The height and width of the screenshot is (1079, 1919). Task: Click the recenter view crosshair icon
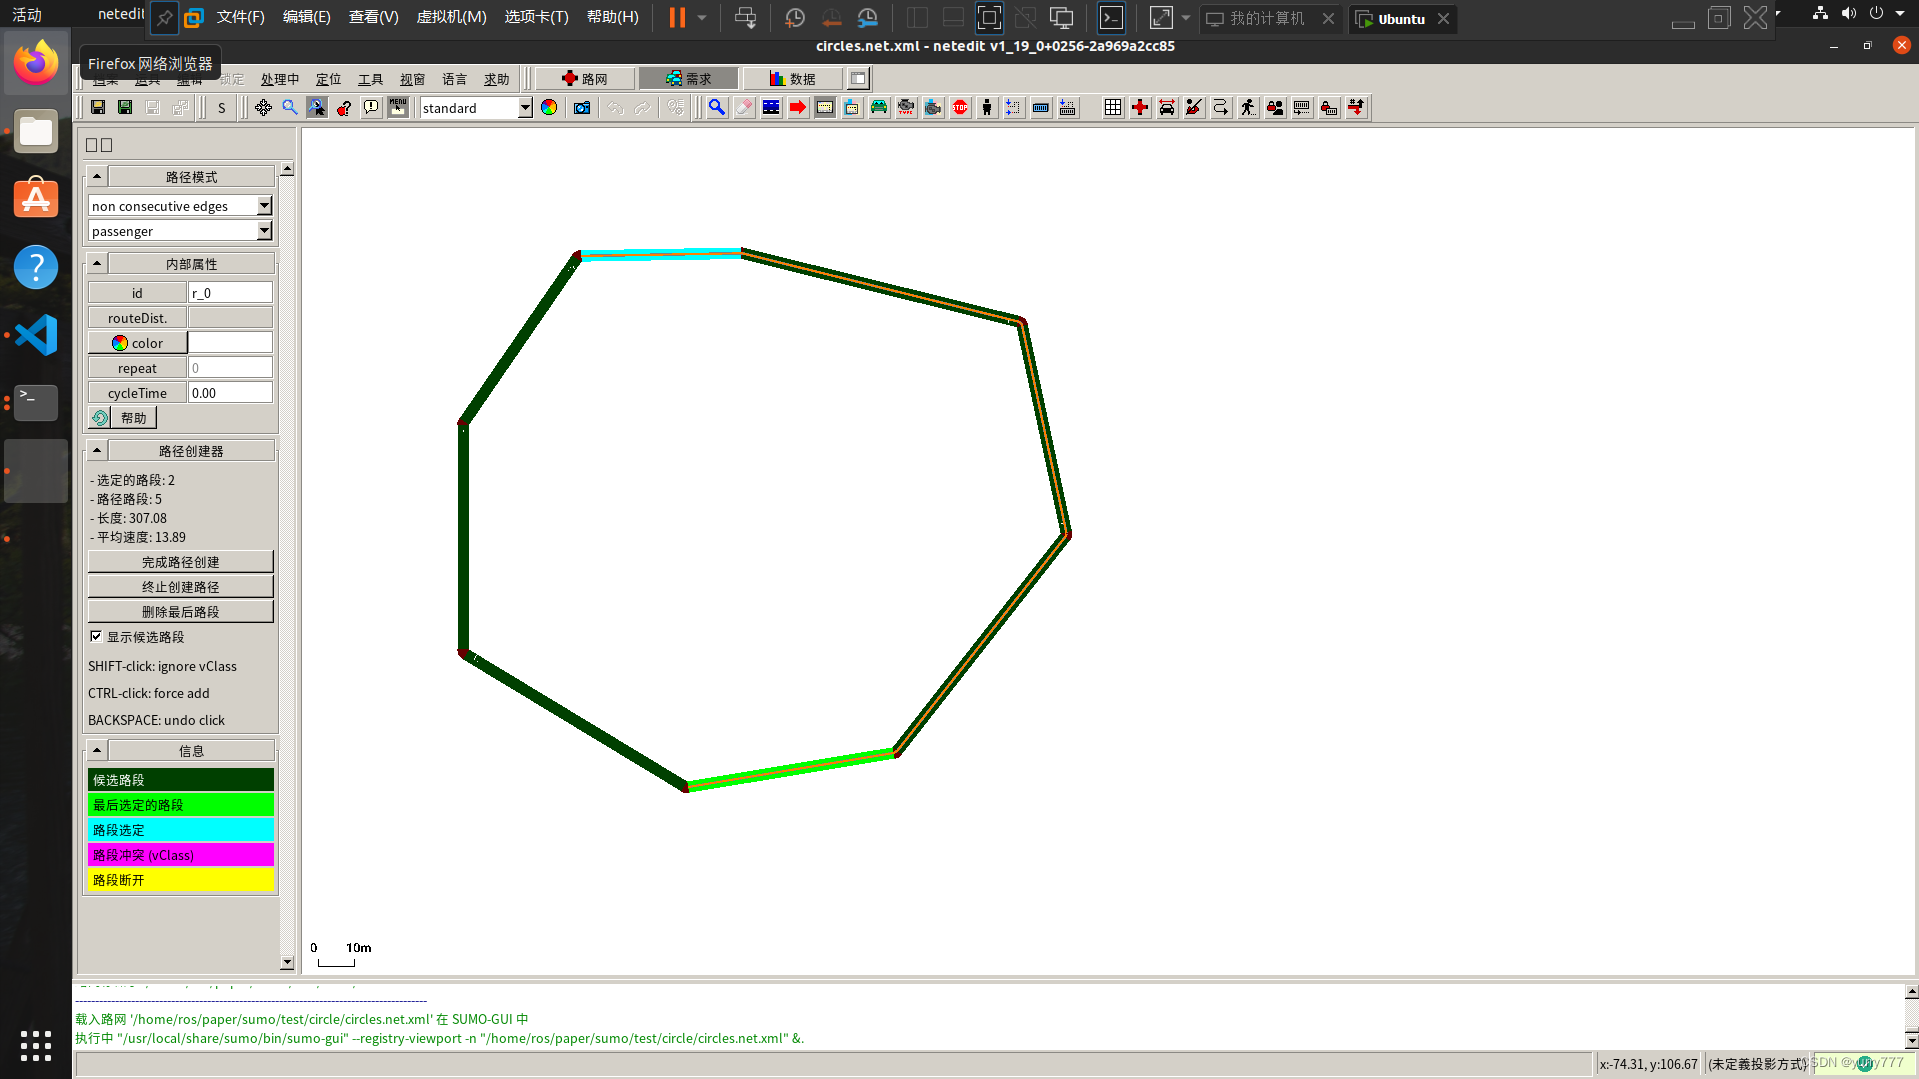click(x=263, y=108)
